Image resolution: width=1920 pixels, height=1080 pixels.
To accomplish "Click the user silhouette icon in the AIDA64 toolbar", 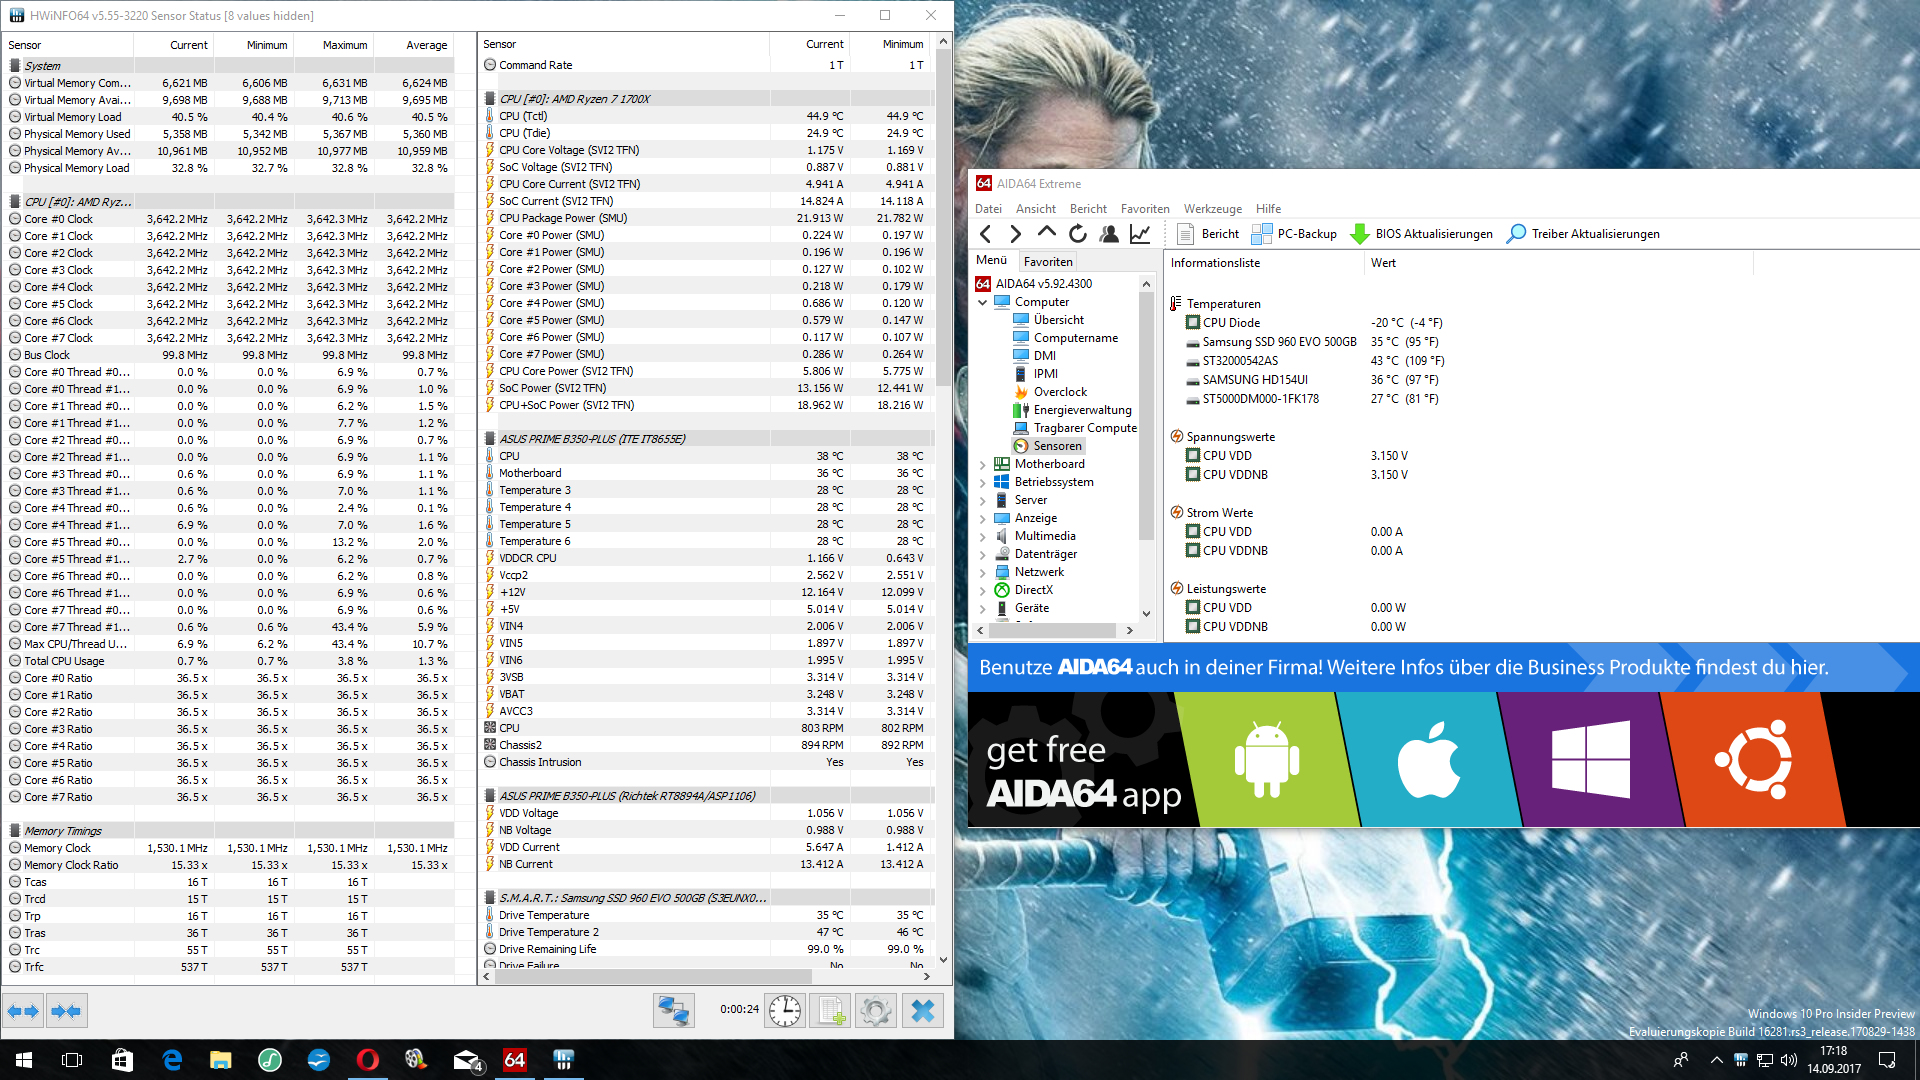I will pyautogui.click(x=1109, y=234).
